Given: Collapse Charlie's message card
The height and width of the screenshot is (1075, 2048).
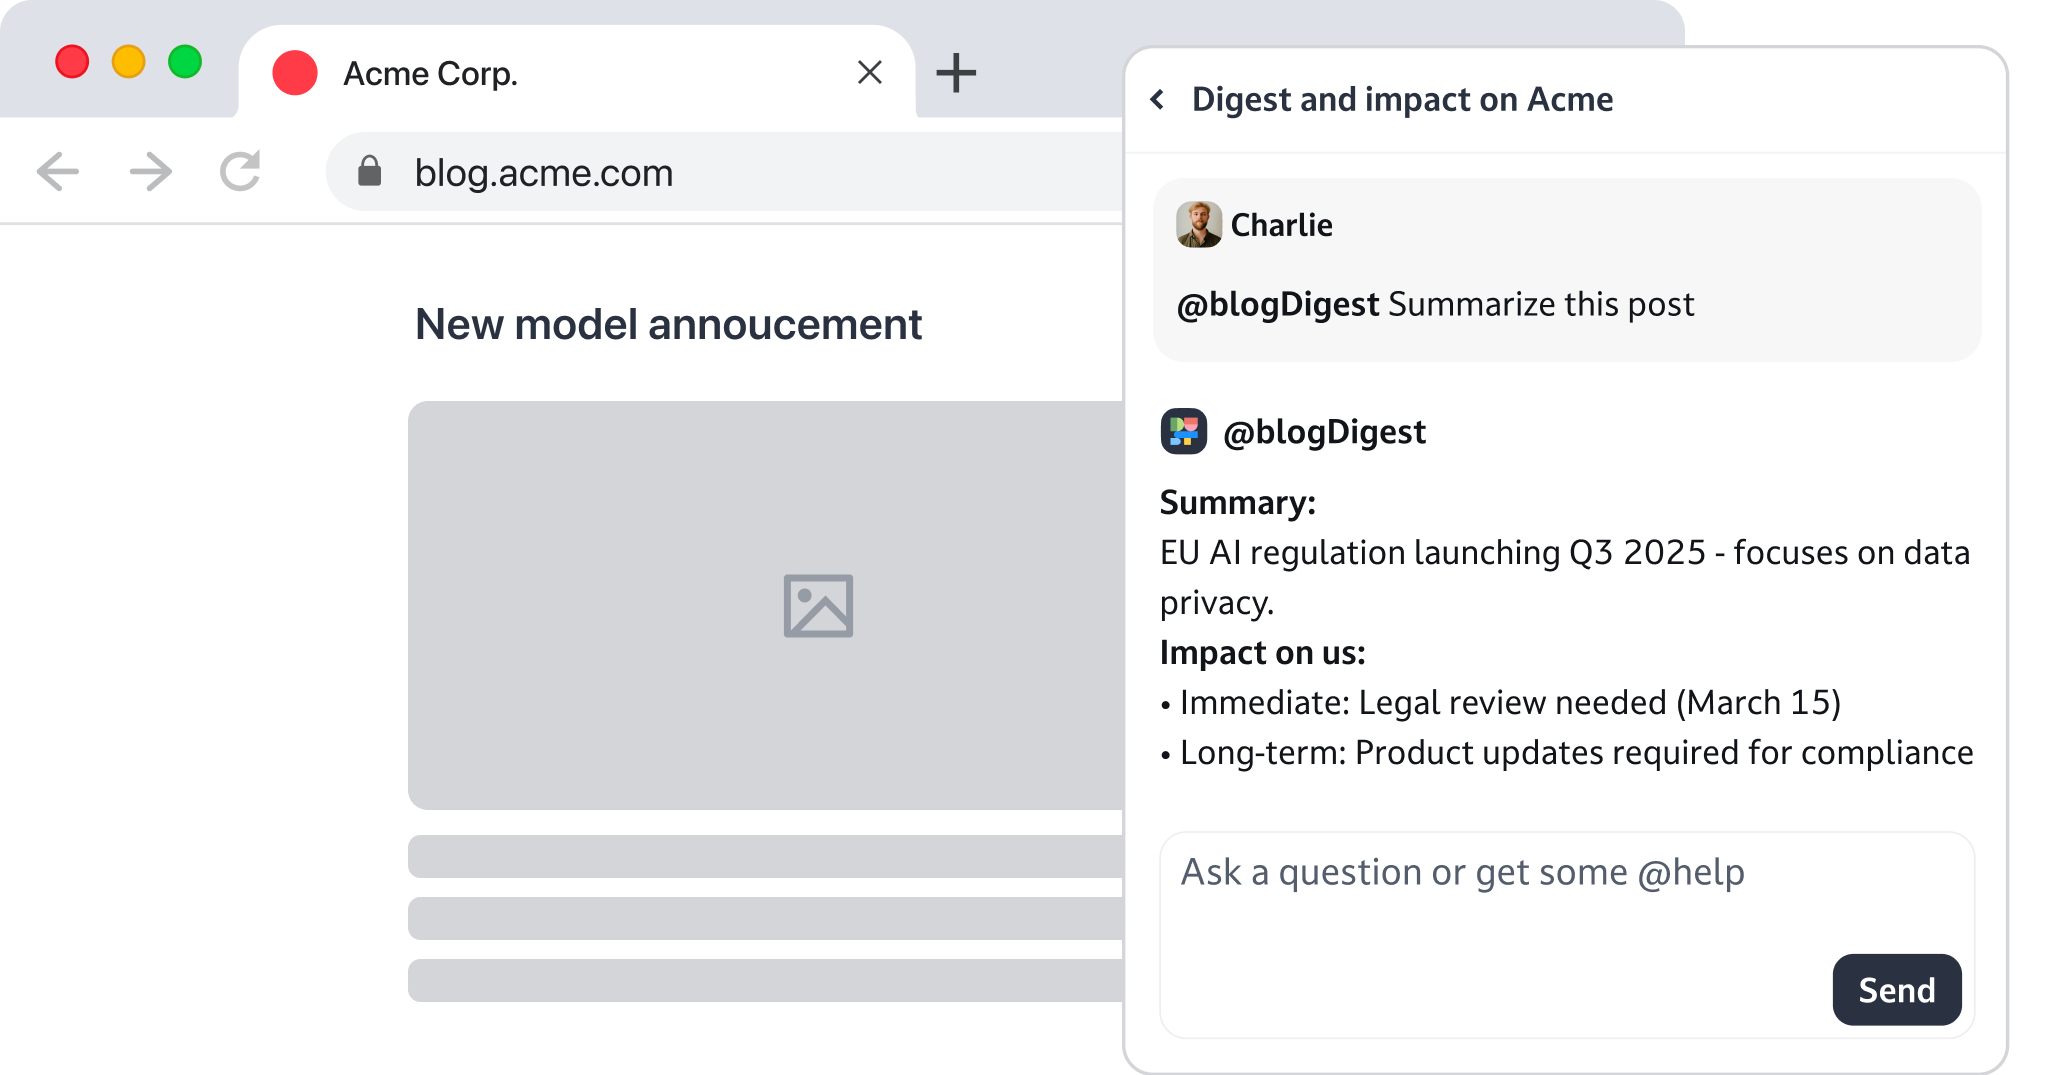Looking at the screenshot, I should tap(1566, 268).
